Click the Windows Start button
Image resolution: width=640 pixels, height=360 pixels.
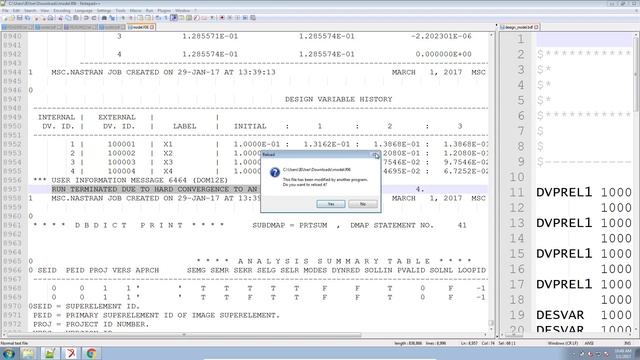point(9,353)
